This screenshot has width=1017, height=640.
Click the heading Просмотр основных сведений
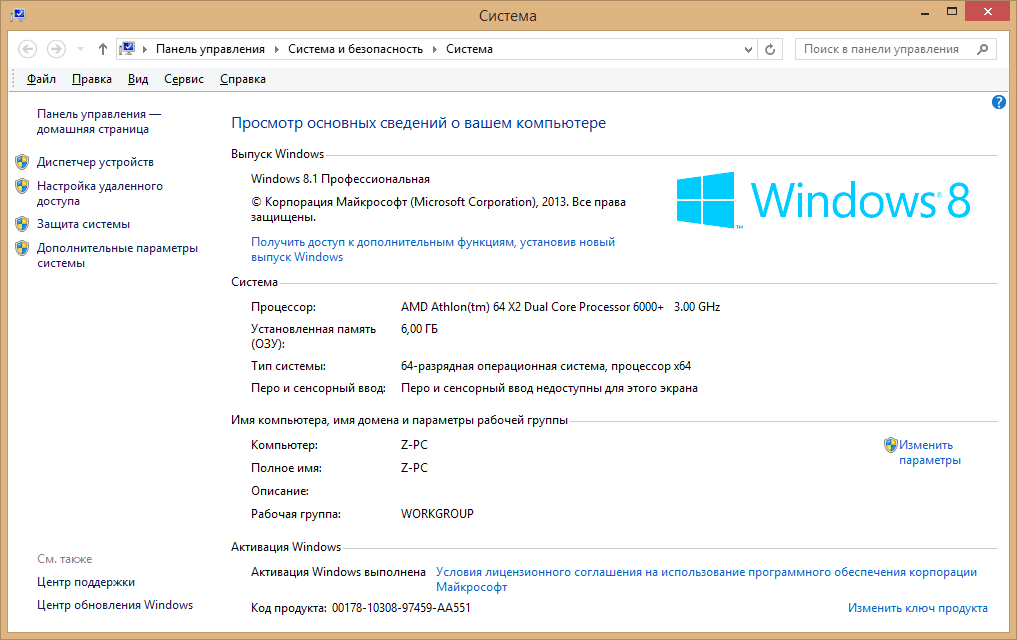coord(418,123)
